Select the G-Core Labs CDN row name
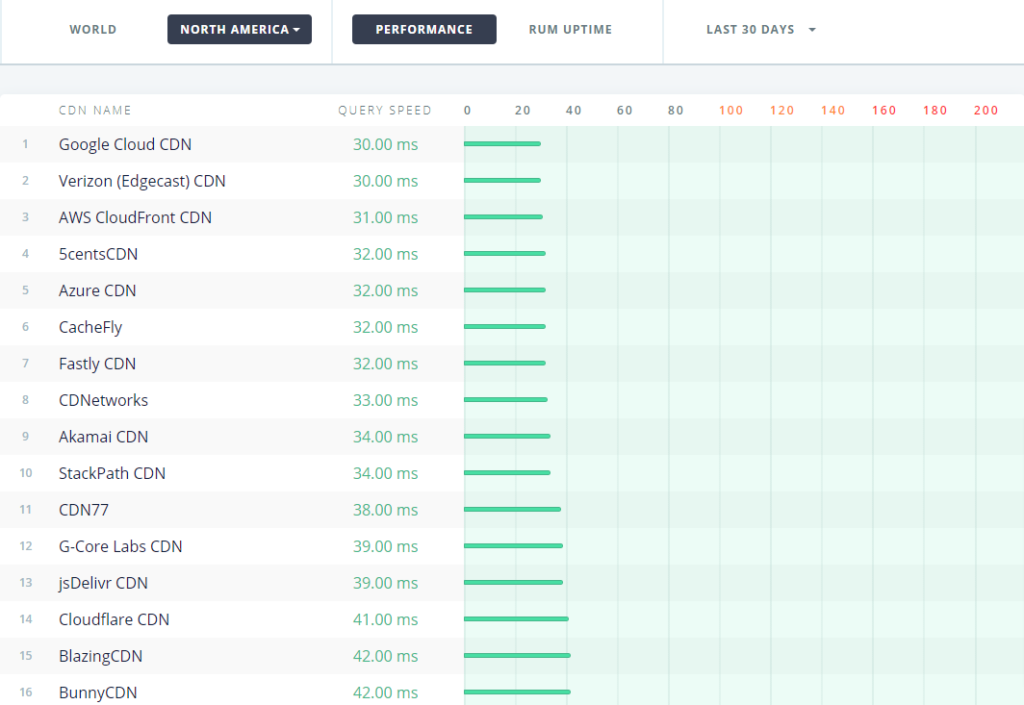Screen dimensions: 1024x705 pos(120,546)
